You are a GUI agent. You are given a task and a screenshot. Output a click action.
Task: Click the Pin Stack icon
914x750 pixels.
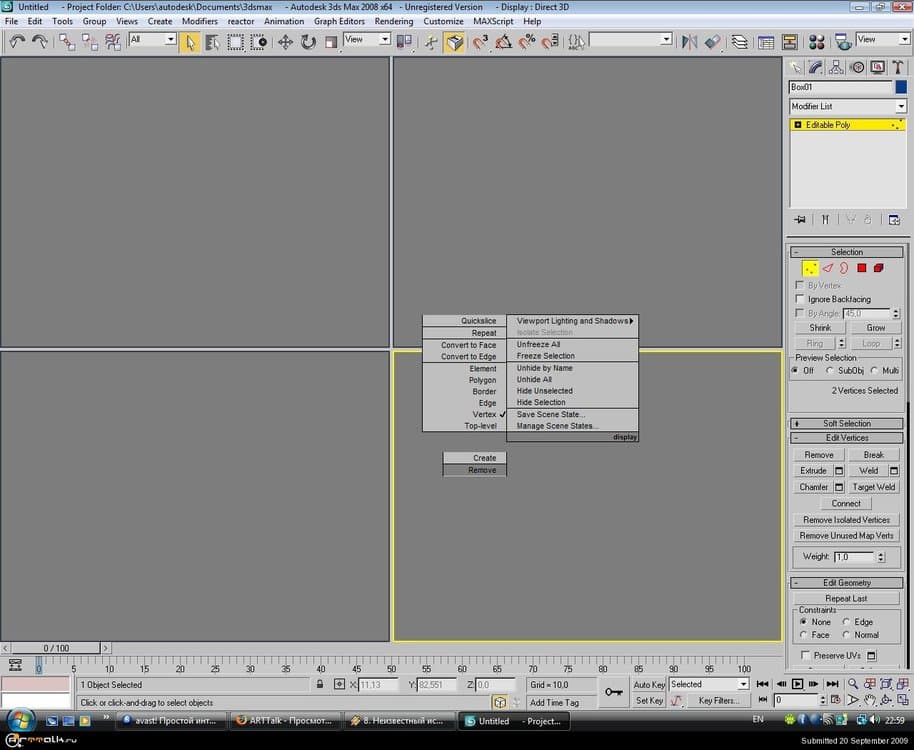pos(799,219)
